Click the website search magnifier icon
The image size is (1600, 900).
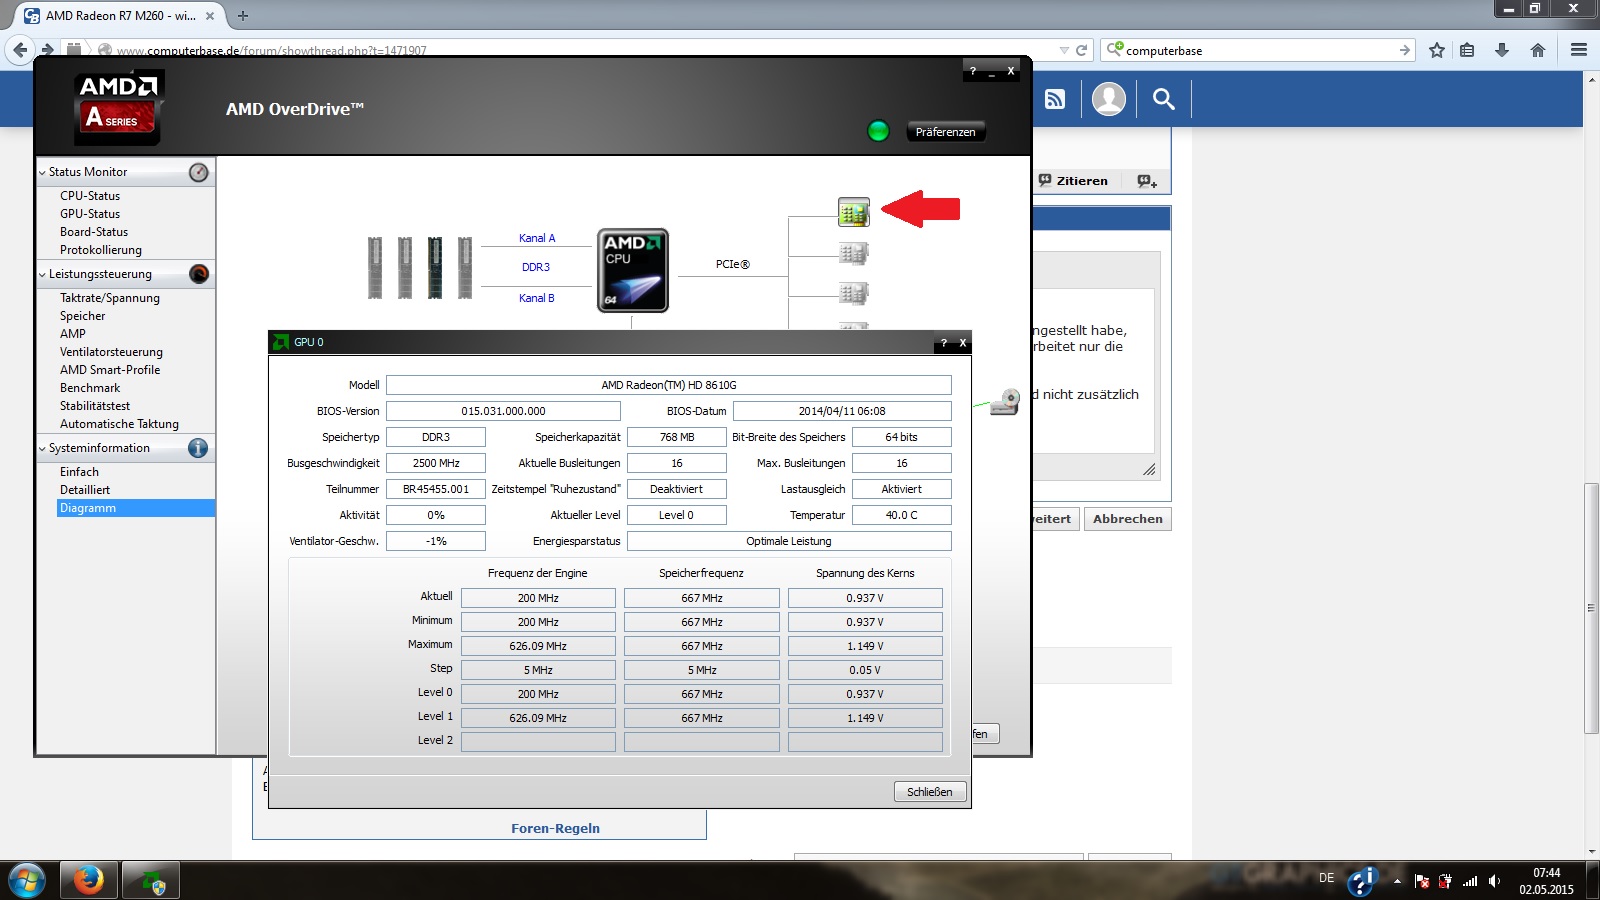pos(1163,99)
